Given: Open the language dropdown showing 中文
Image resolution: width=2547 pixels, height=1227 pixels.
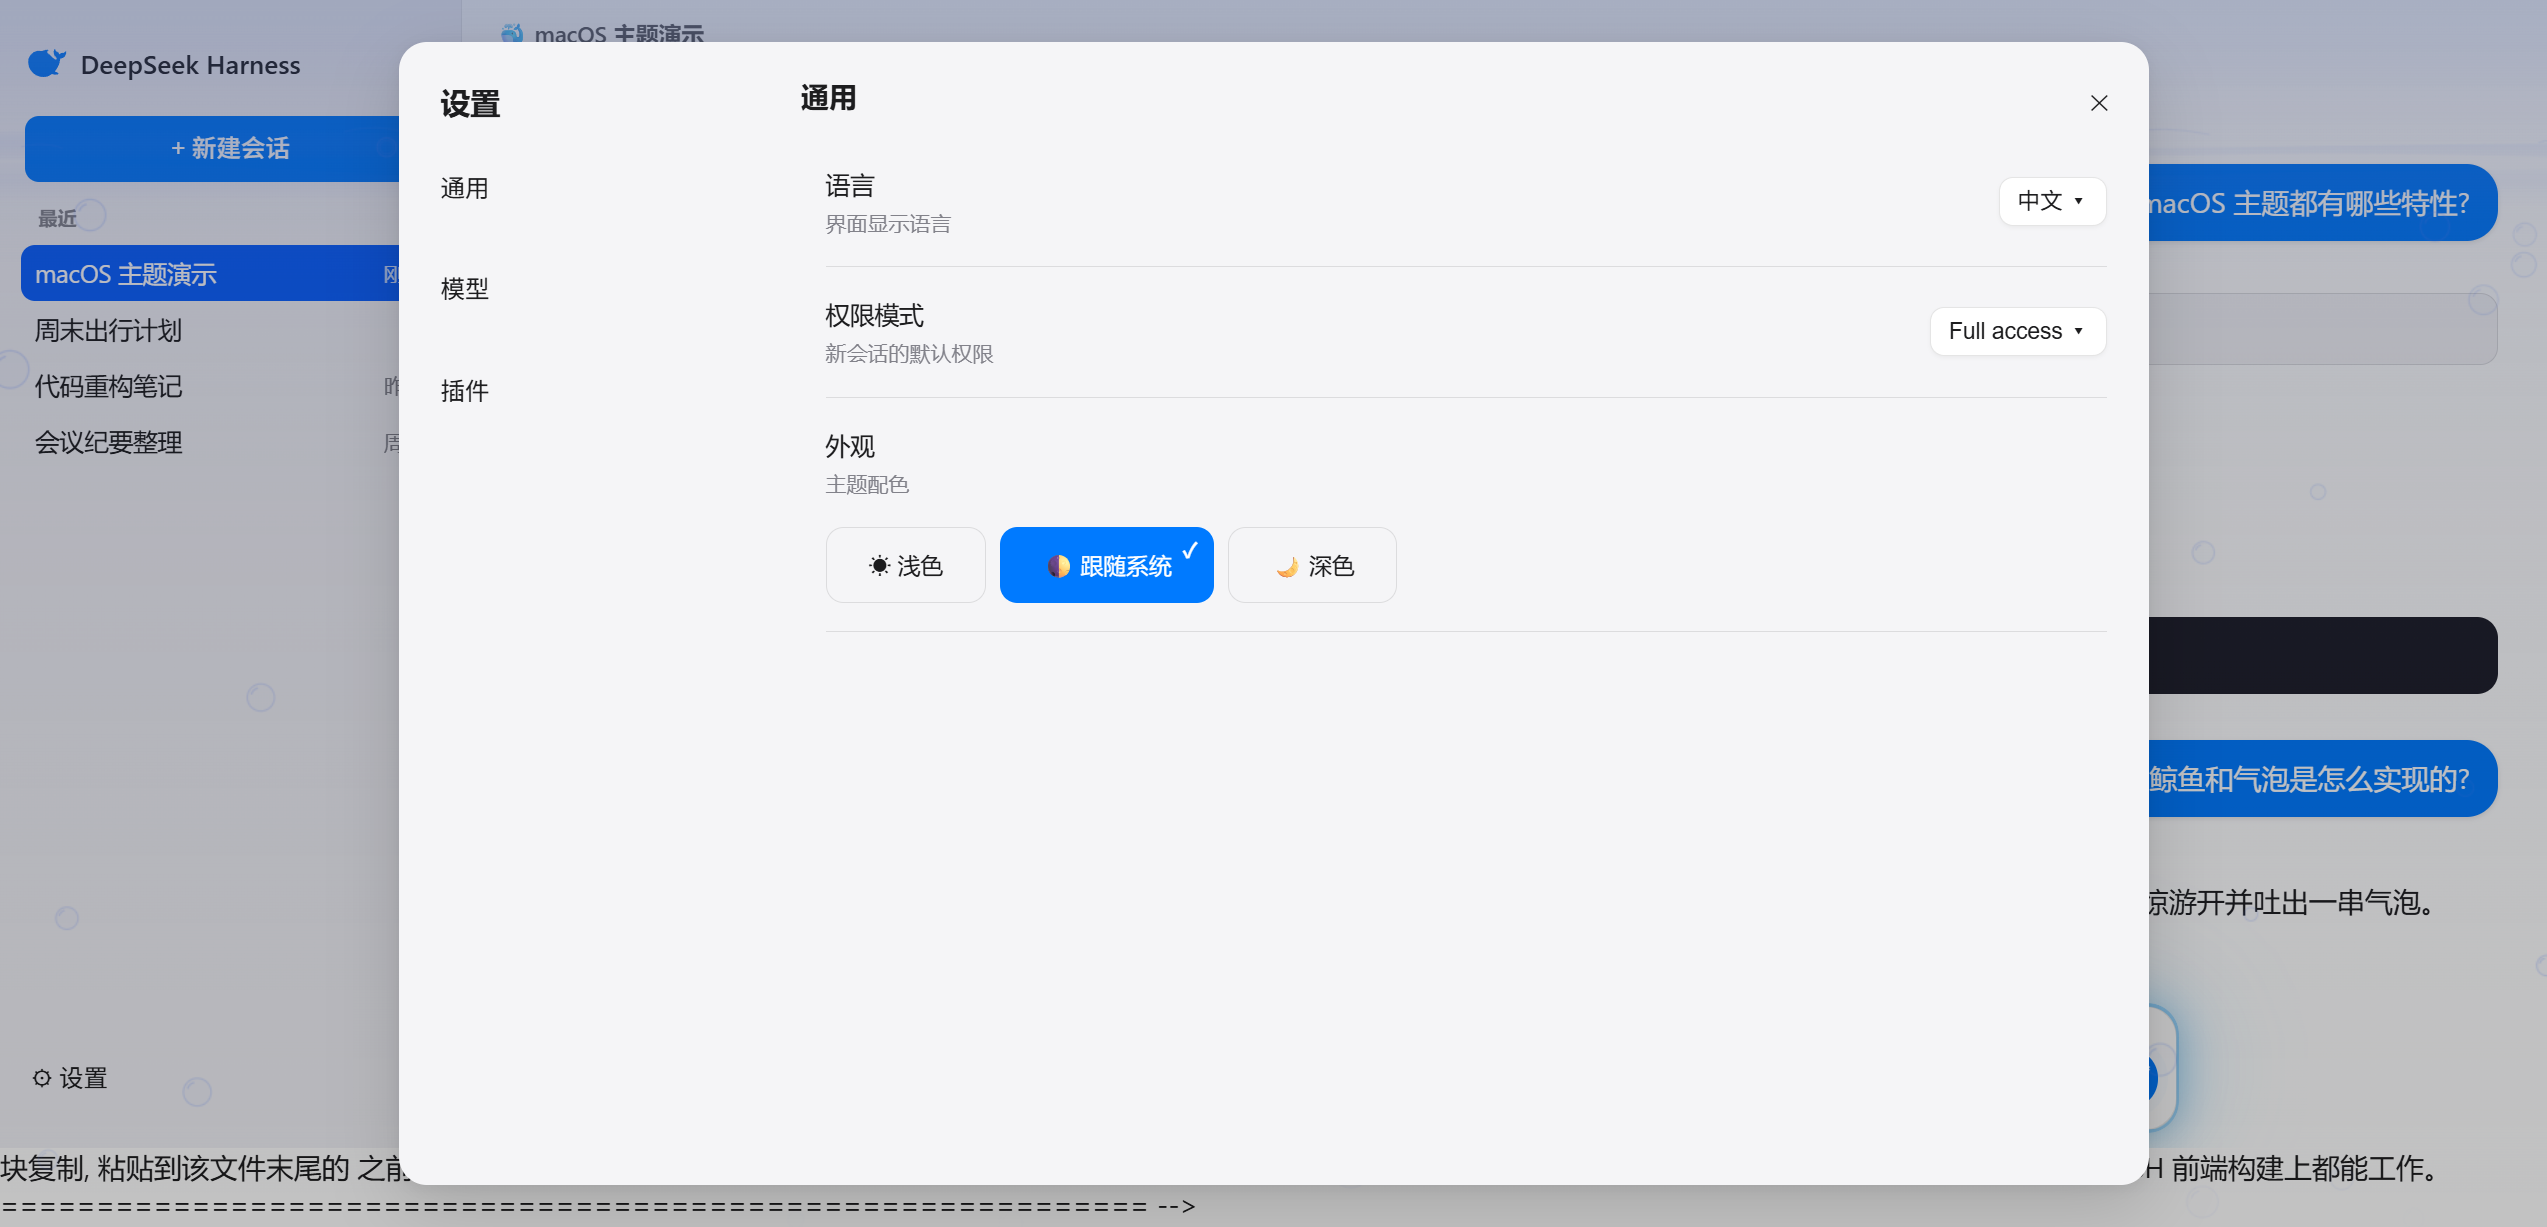Looking at the screenshot, I should point(2052,201).
